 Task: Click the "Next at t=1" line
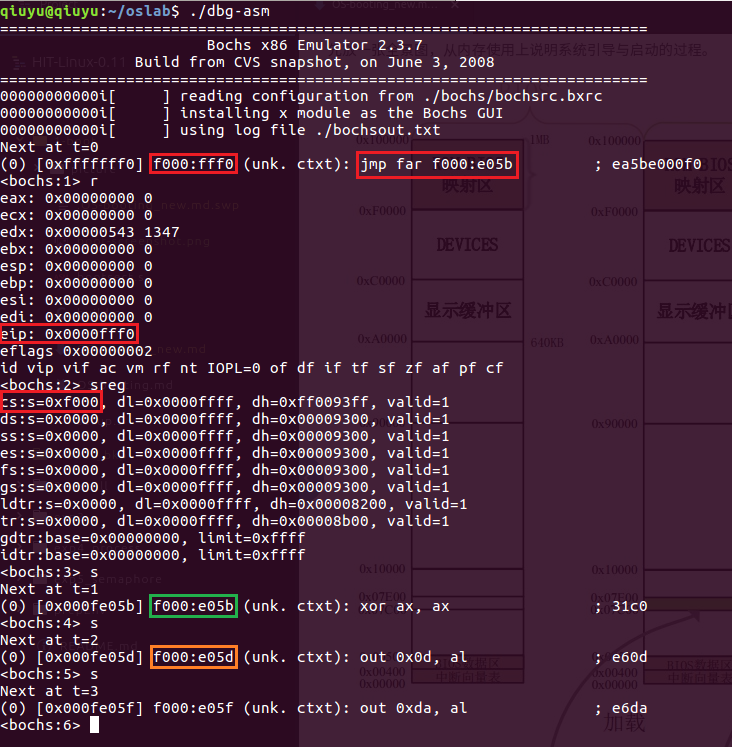pos(50,590)
